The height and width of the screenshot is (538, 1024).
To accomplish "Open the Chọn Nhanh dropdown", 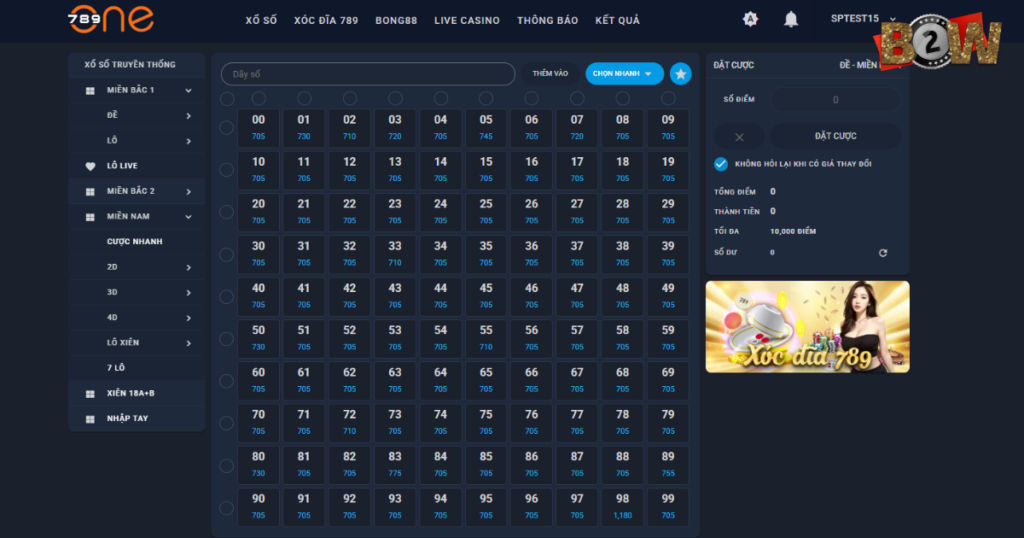I will pyautogui.click(x=624, y=74).
